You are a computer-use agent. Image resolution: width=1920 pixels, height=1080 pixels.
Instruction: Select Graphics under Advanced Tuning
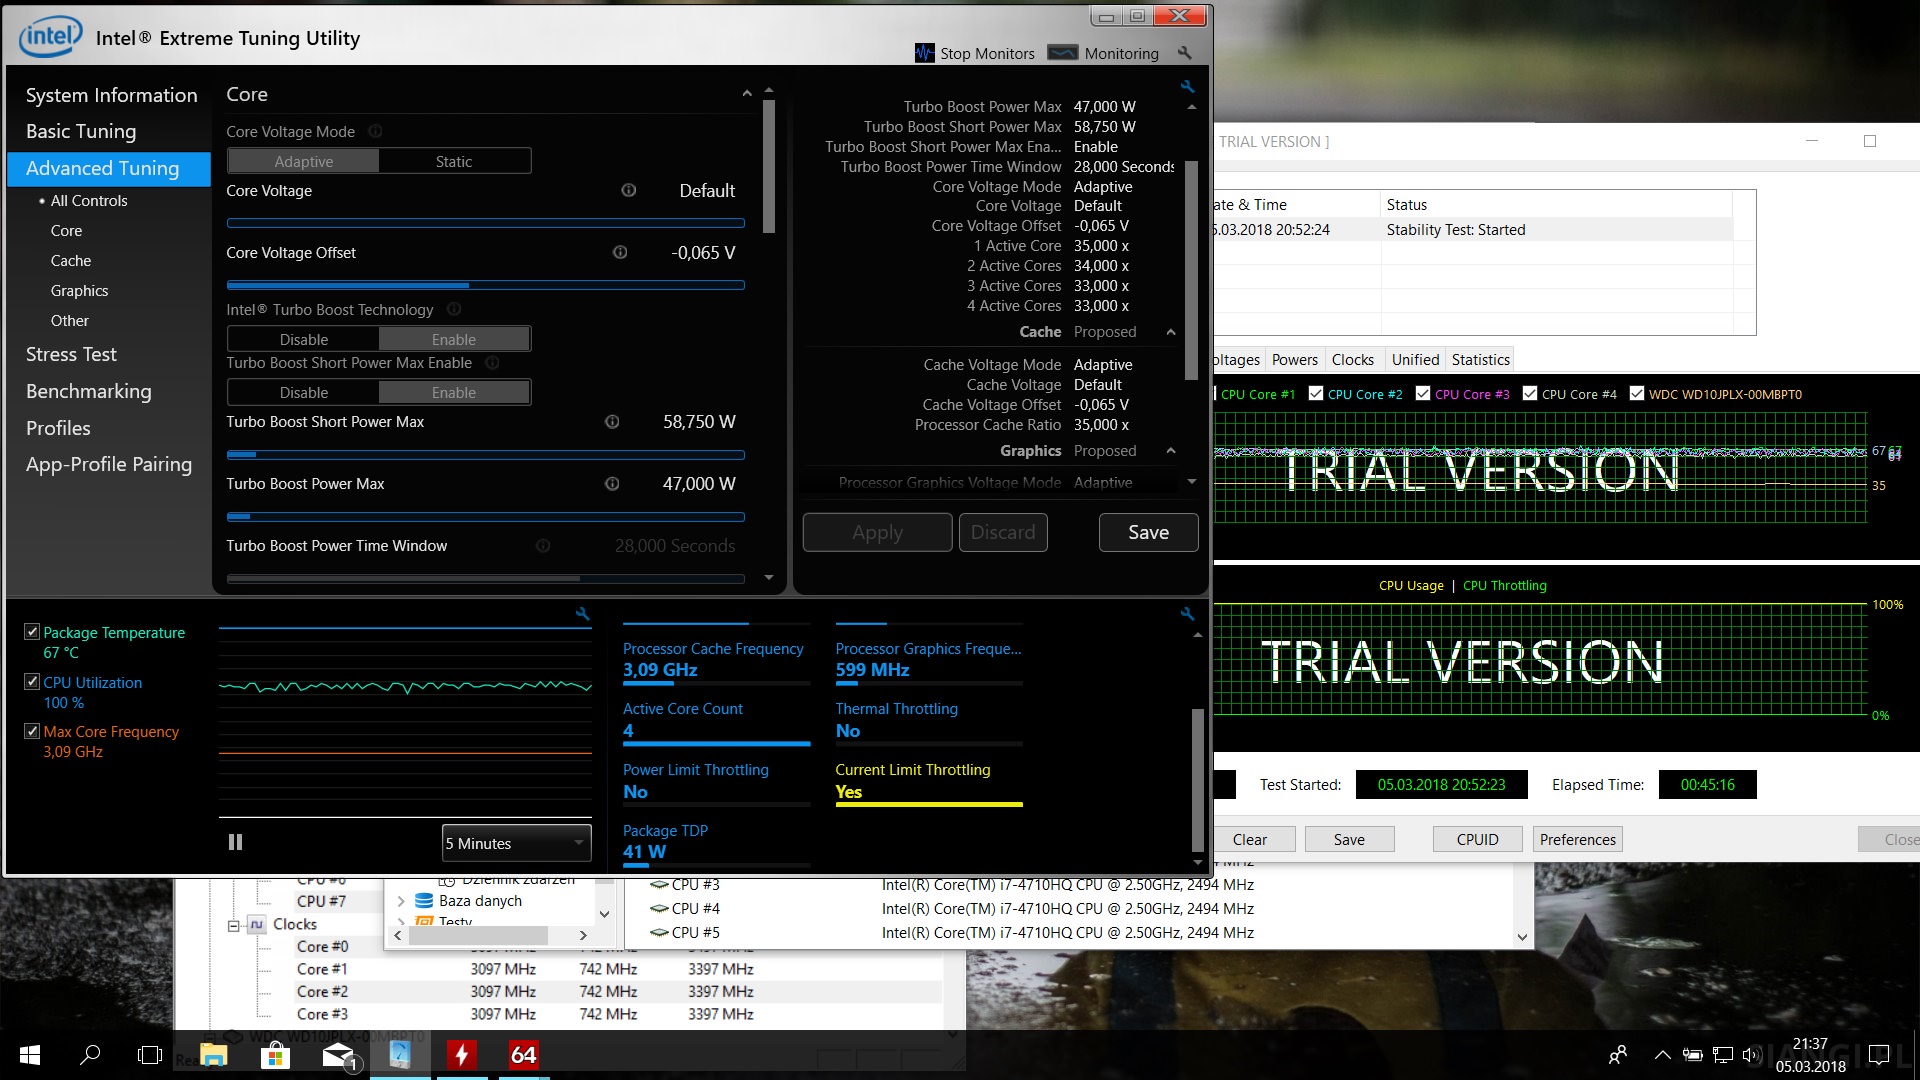click(79, 290)
